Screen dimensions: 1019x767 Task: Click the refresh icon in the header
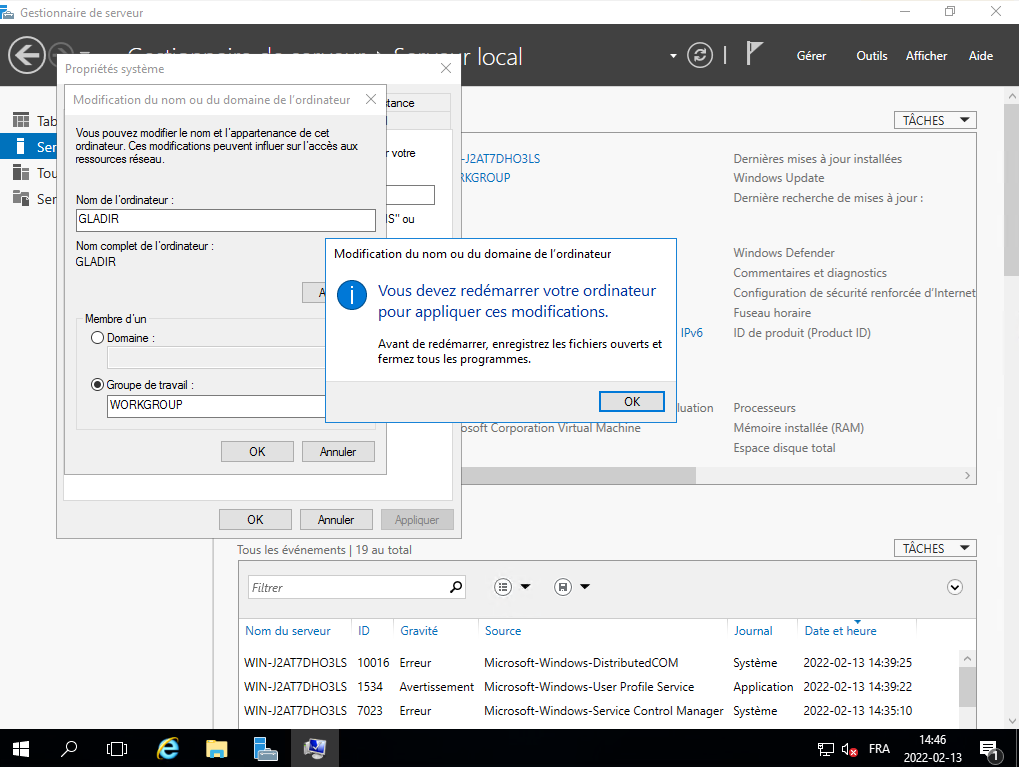pos(702,55)
